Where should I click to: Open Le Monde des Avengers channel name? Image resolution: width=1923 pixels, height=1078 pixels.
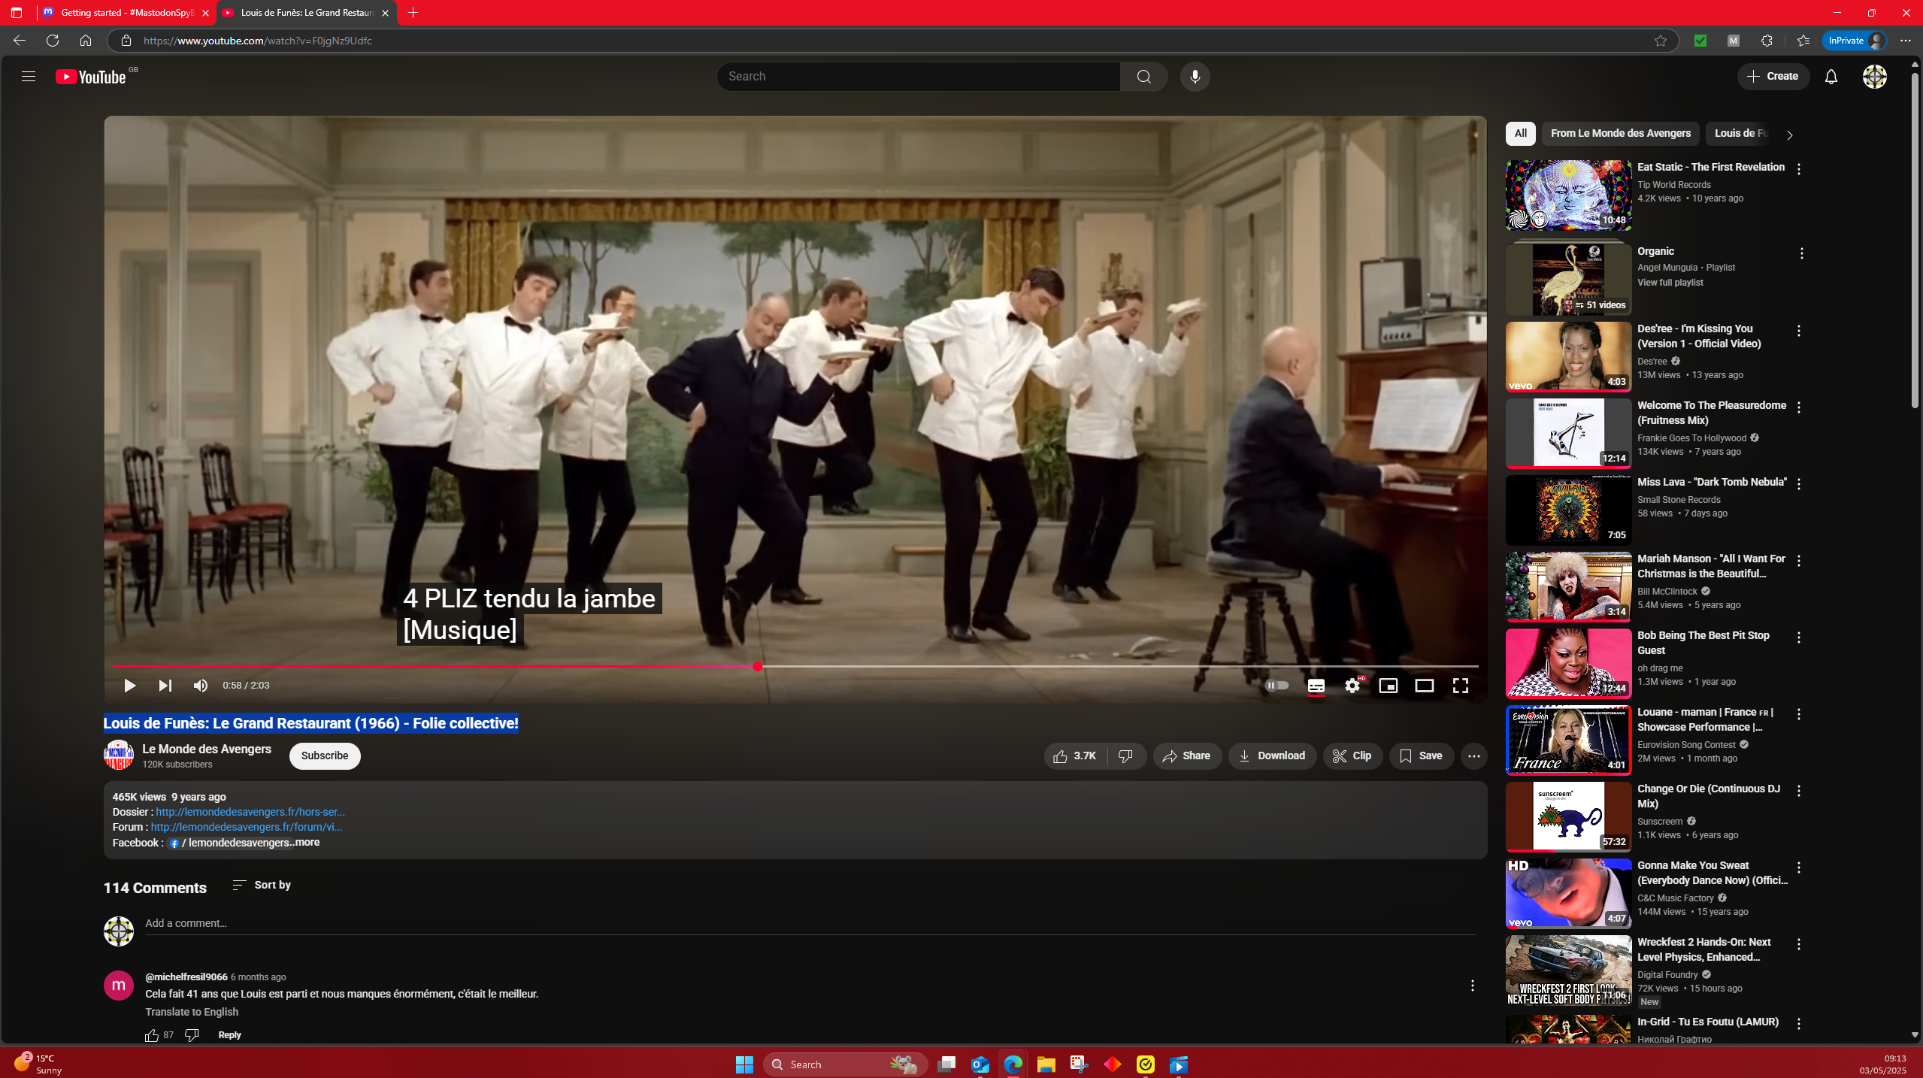tap(207, 749)
